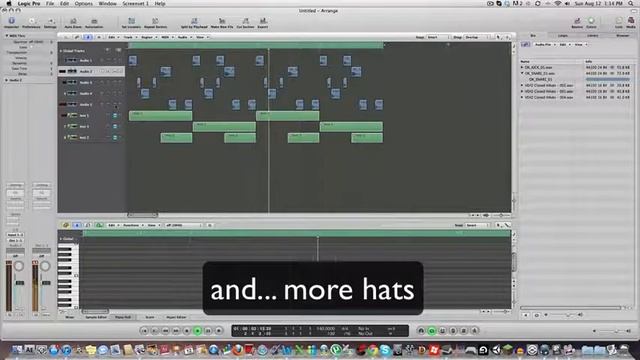The height and width of the screenshot is (360, 640).
Task: Open the Help menu
Action: pos(160,4)
